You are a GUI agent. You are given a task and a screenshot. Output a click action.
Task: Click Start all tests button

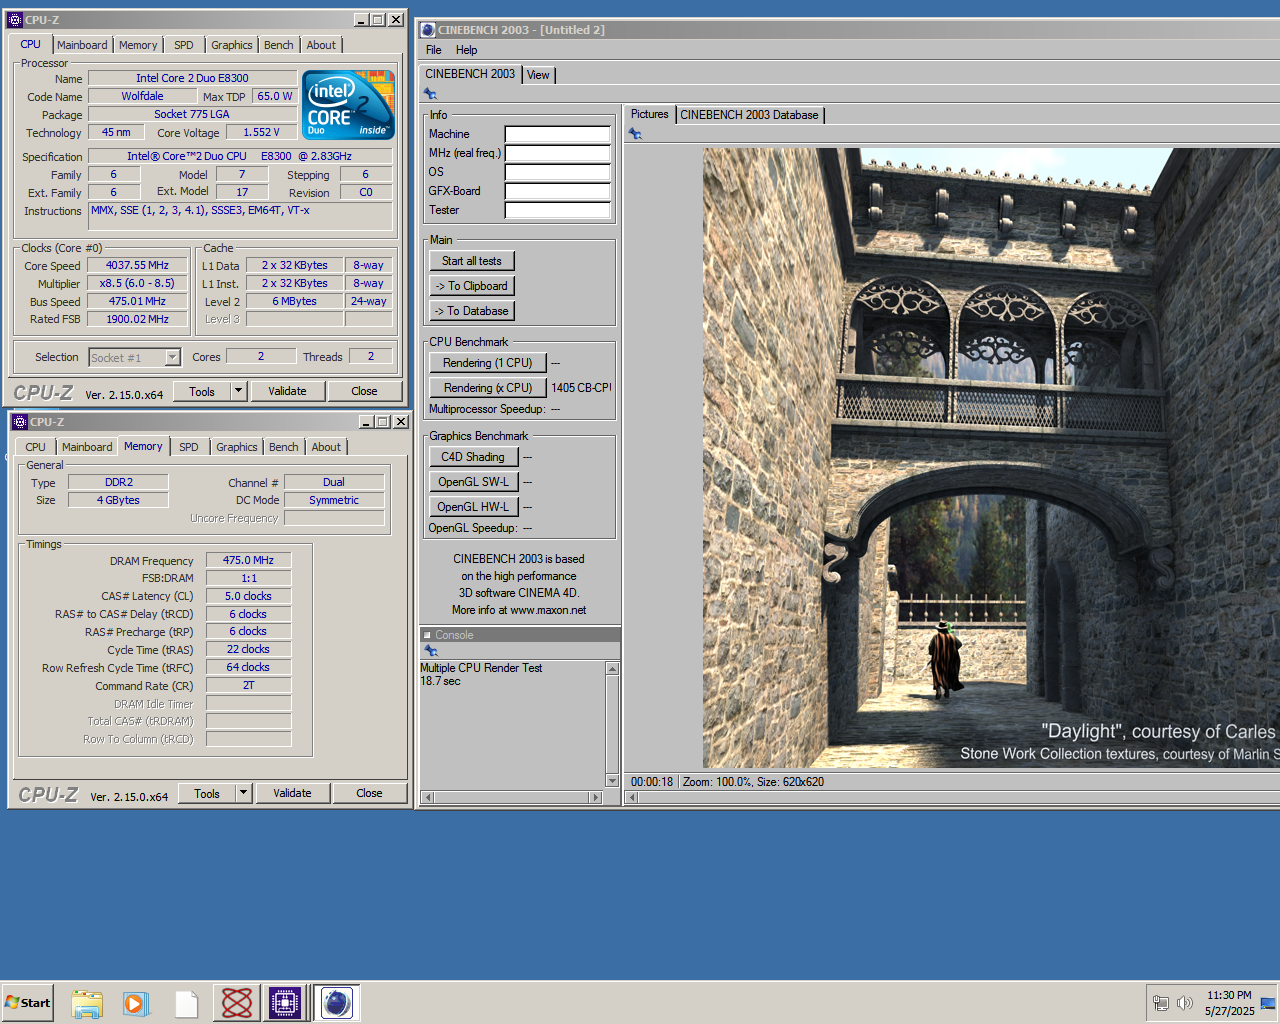[472, 261]
